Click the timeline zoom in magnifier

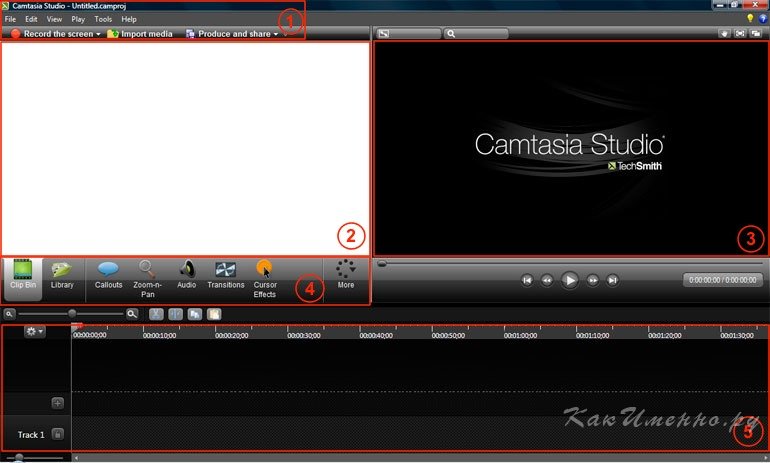tap(132, 314)
